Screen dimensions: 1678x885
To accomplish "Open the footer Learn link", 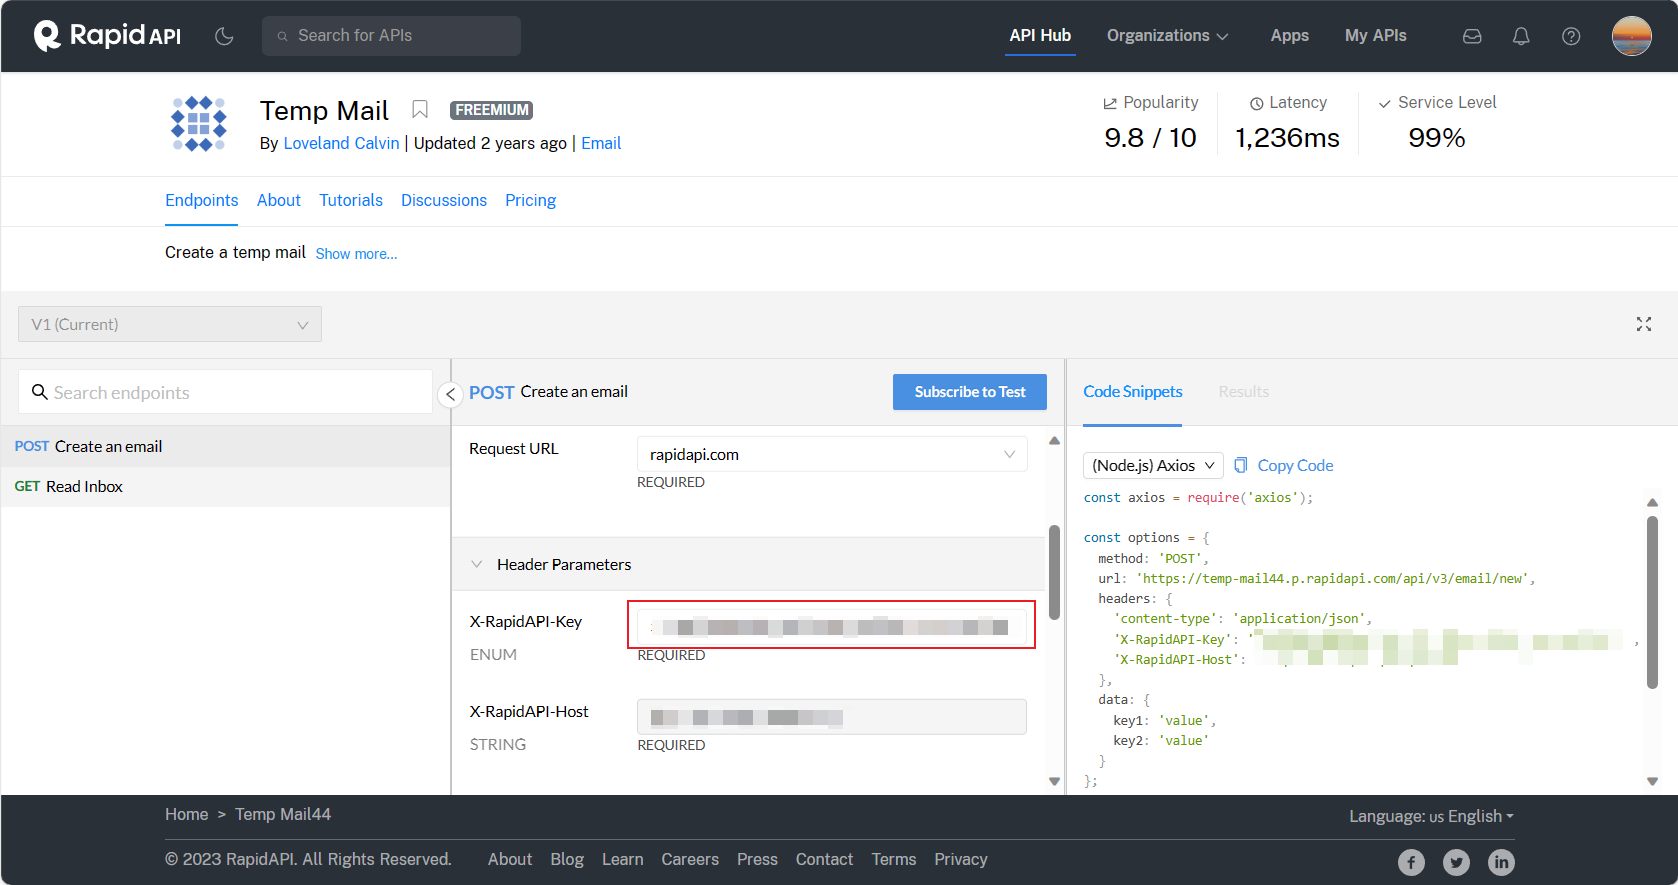I will click(622, 859).
